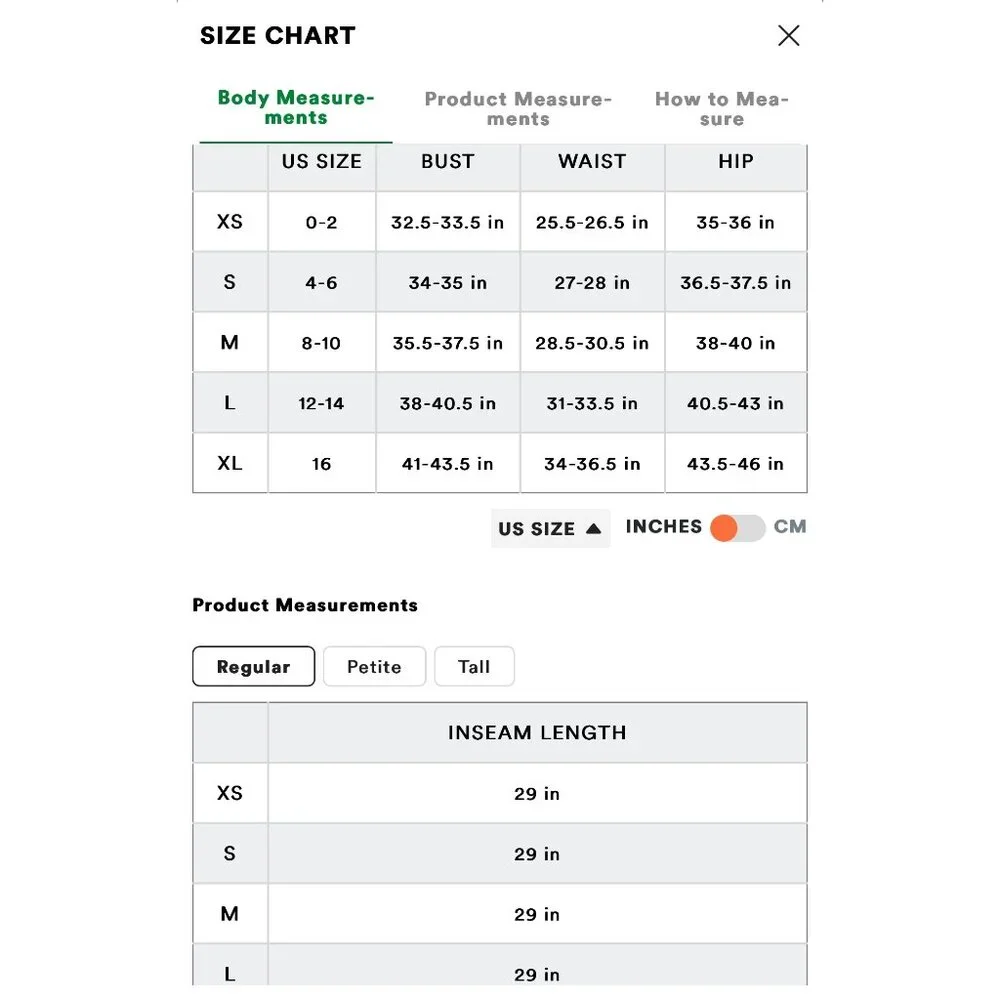The height and width of the screenshot is (1000, 1000).
Task: Click the WAIST column header
Action: point(592,162)
